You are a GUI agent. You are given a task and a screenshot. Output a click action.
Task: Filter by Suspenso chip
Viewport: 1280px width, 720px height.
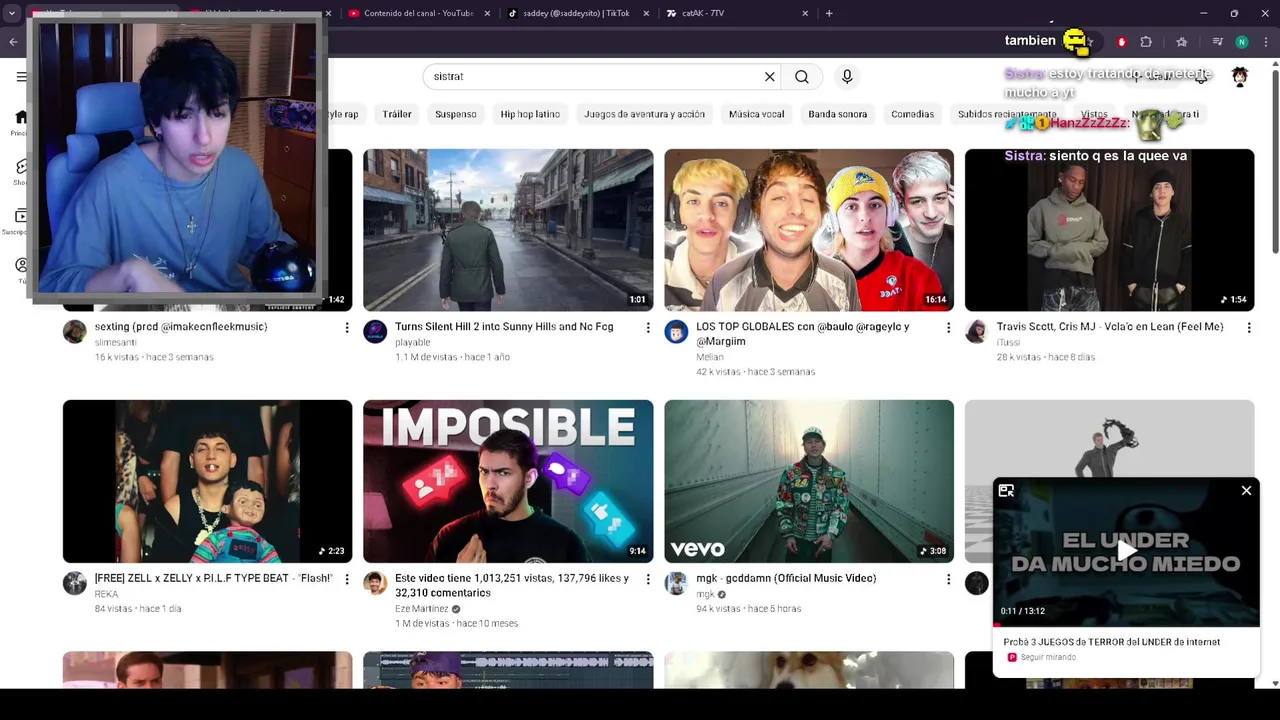[456, 114]
